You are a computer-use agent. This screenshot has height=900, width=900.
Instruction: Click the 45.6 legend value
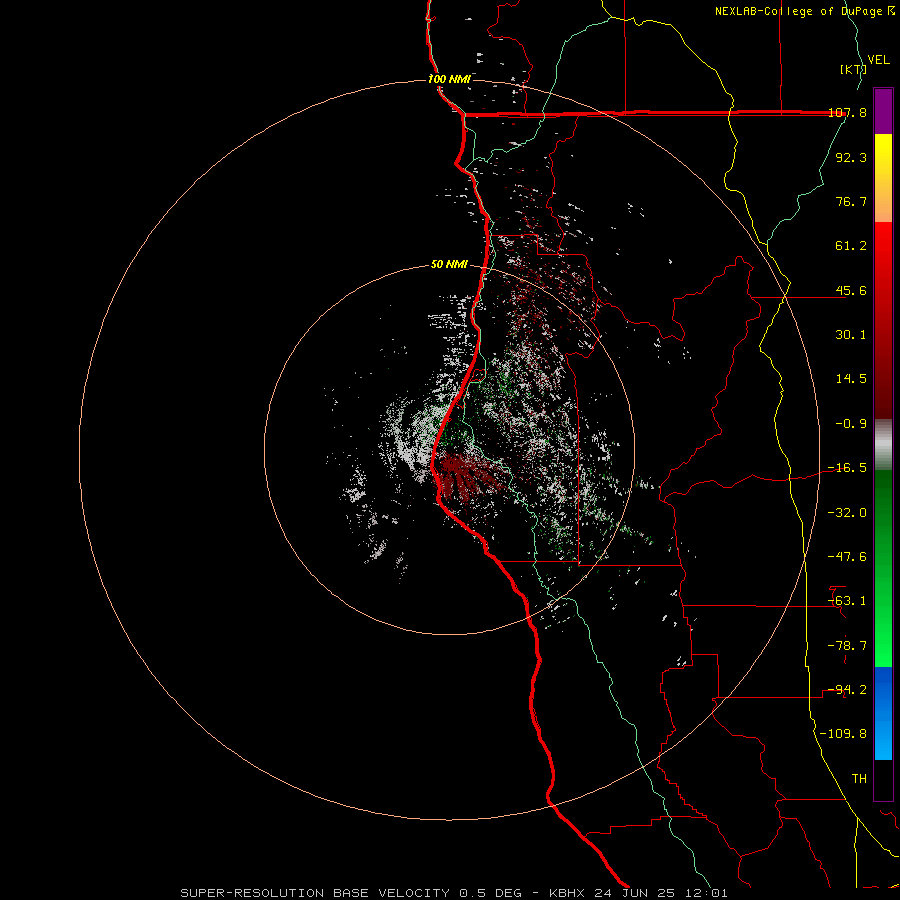851,290
